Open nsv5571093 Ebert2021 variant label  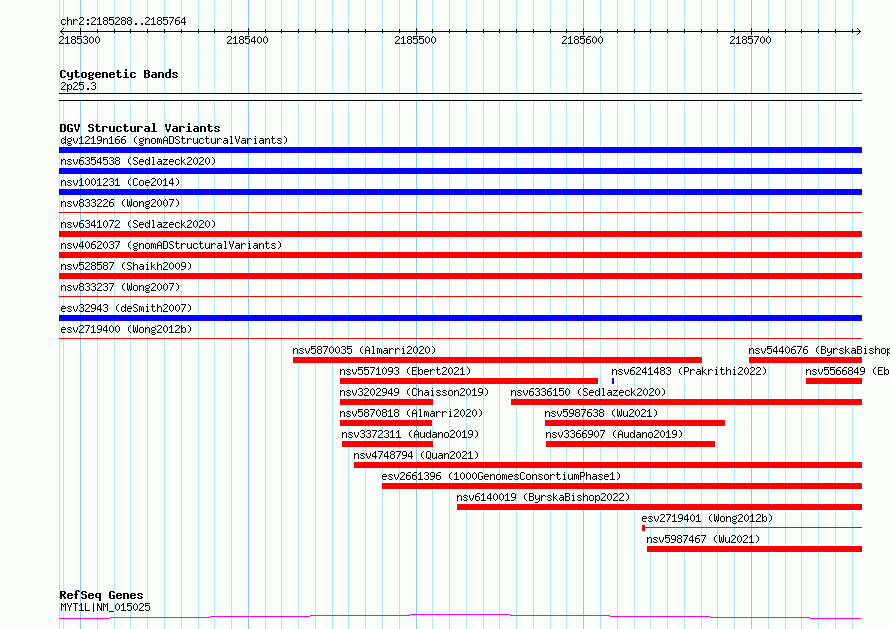[405, 371]
